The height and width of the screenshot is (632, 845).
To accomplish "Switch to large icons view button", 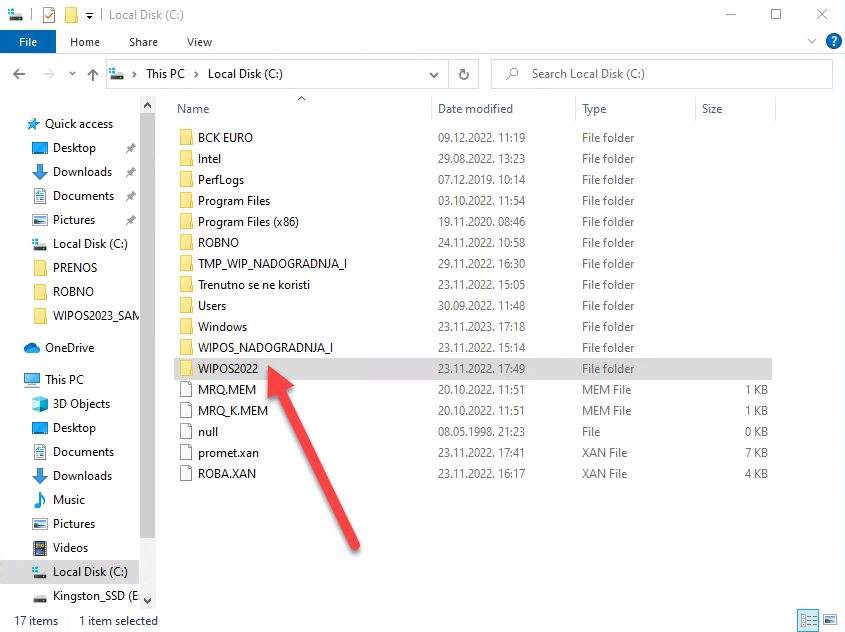I will click(x=830, y=620).
